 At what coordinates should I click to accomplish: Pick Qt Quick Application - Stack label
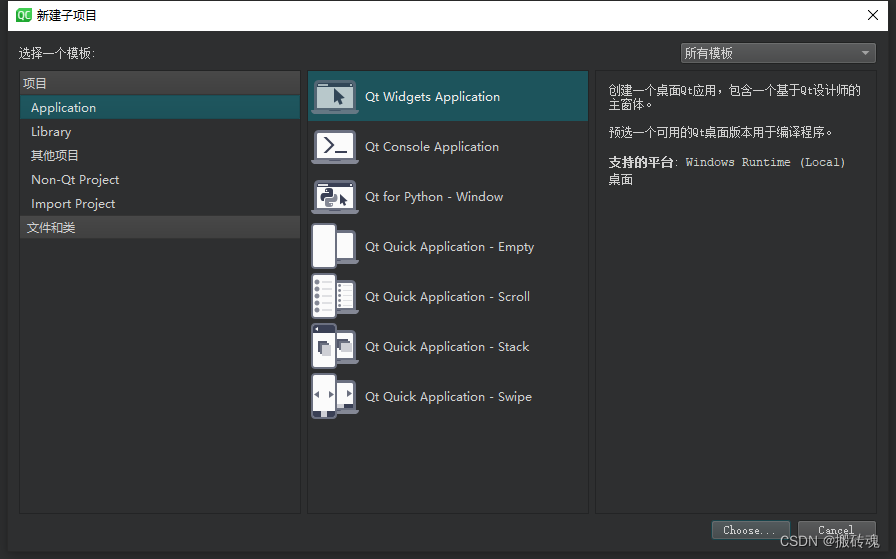pos(447,347)
